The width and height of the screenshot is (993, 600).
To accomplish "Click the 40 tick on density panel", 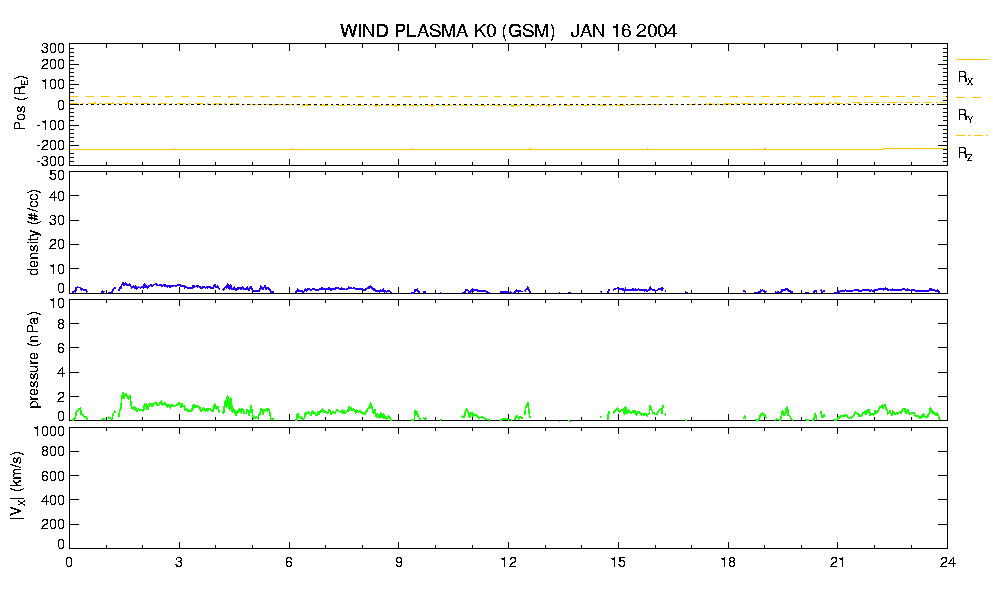I will click(x=57, y=196).
